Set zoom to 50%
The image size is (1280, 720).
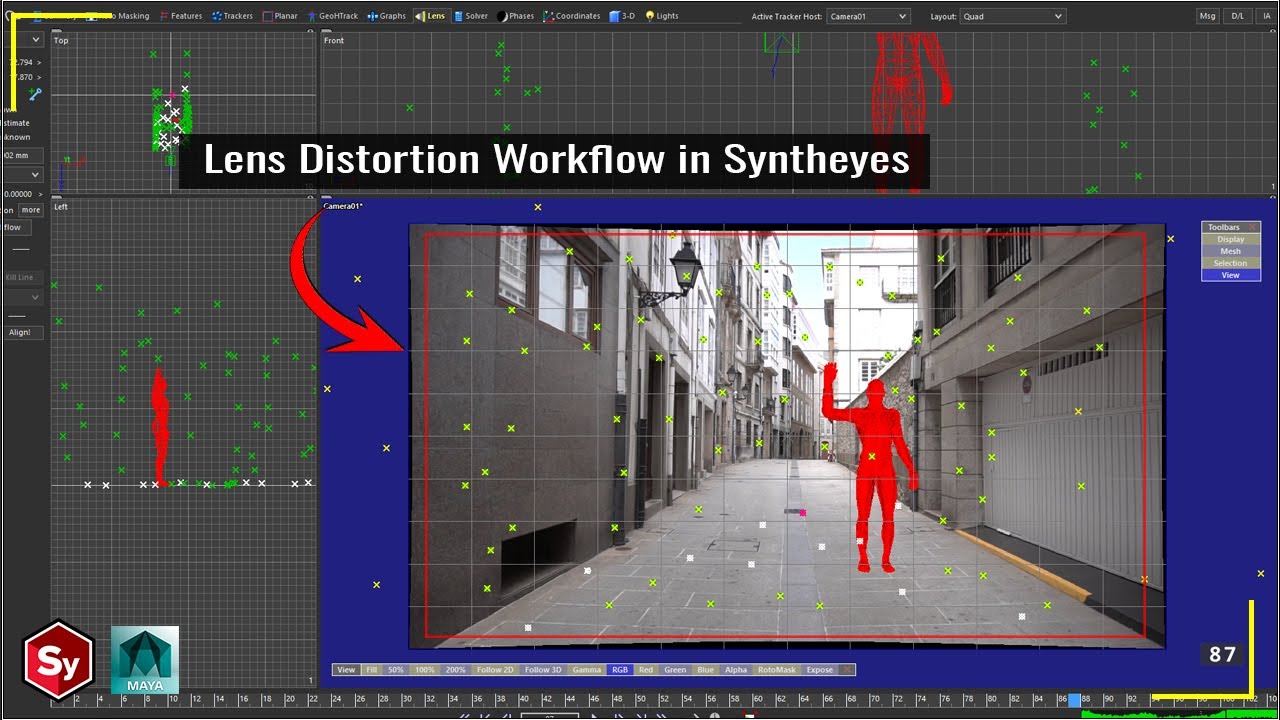[x=395, y=670]
